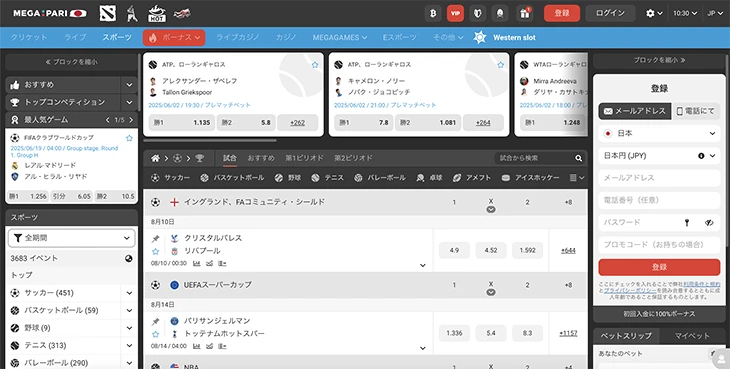Open +264 more markets link
The width and height of the screenshot is (730, 369).
(484, 123)
